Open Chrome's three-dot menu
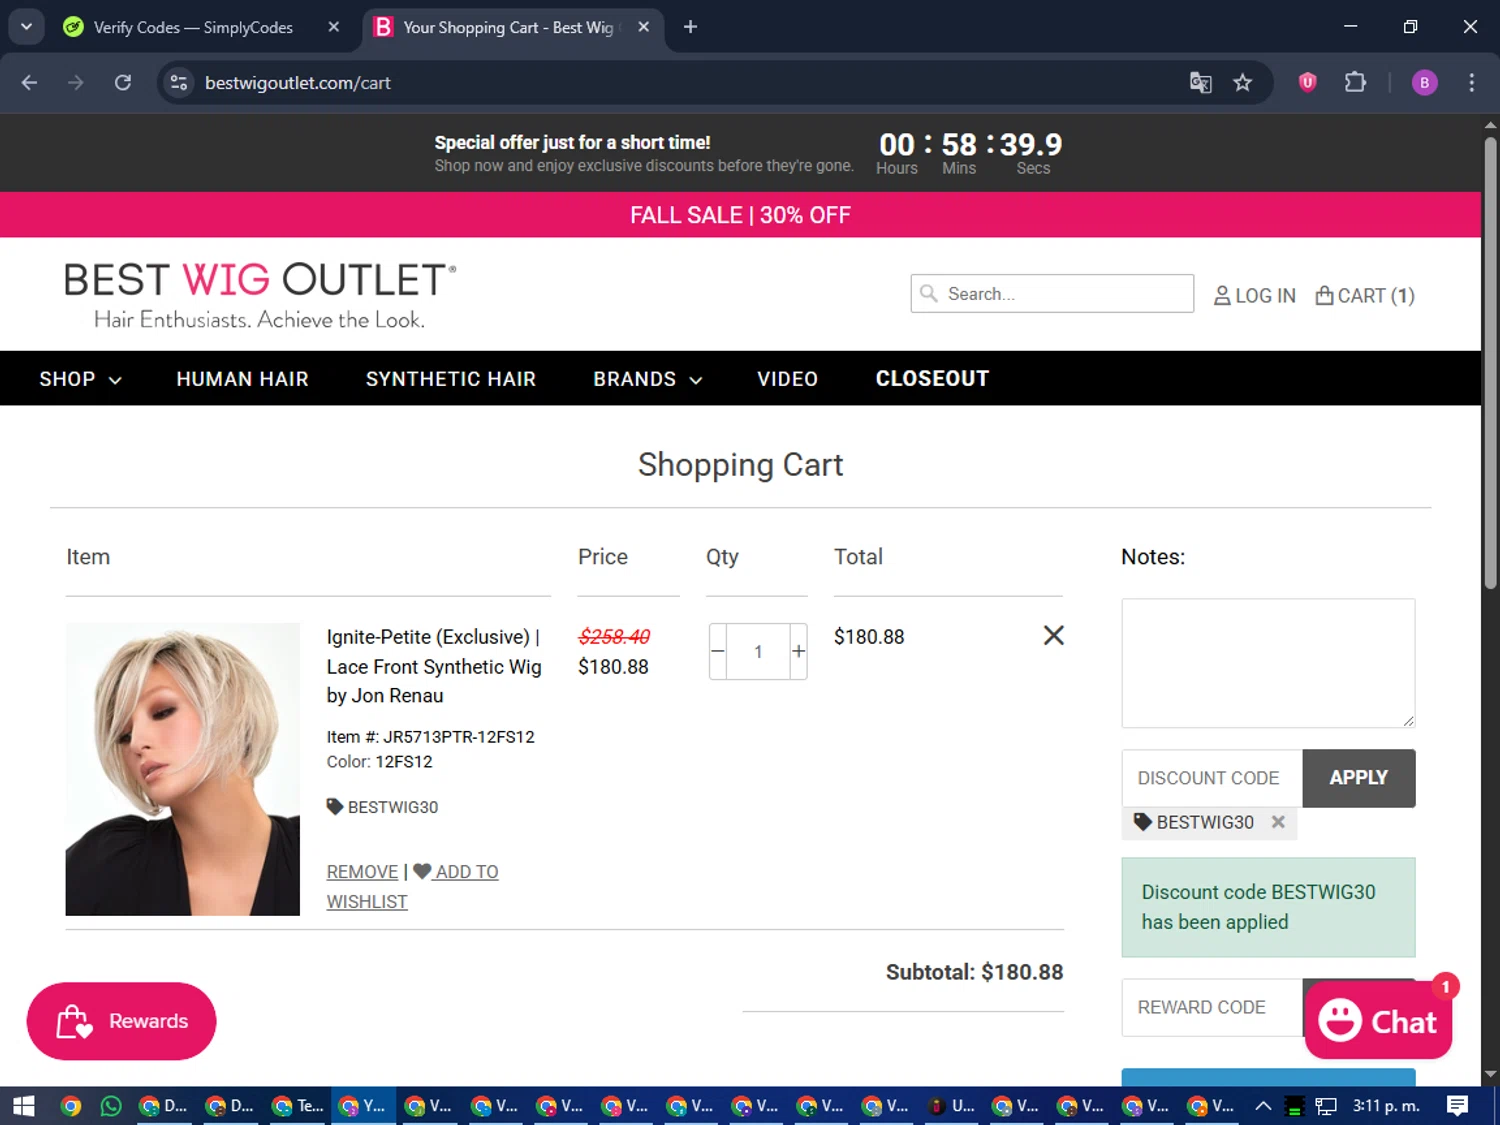 pyautogui.click(x=1471, y=83)
